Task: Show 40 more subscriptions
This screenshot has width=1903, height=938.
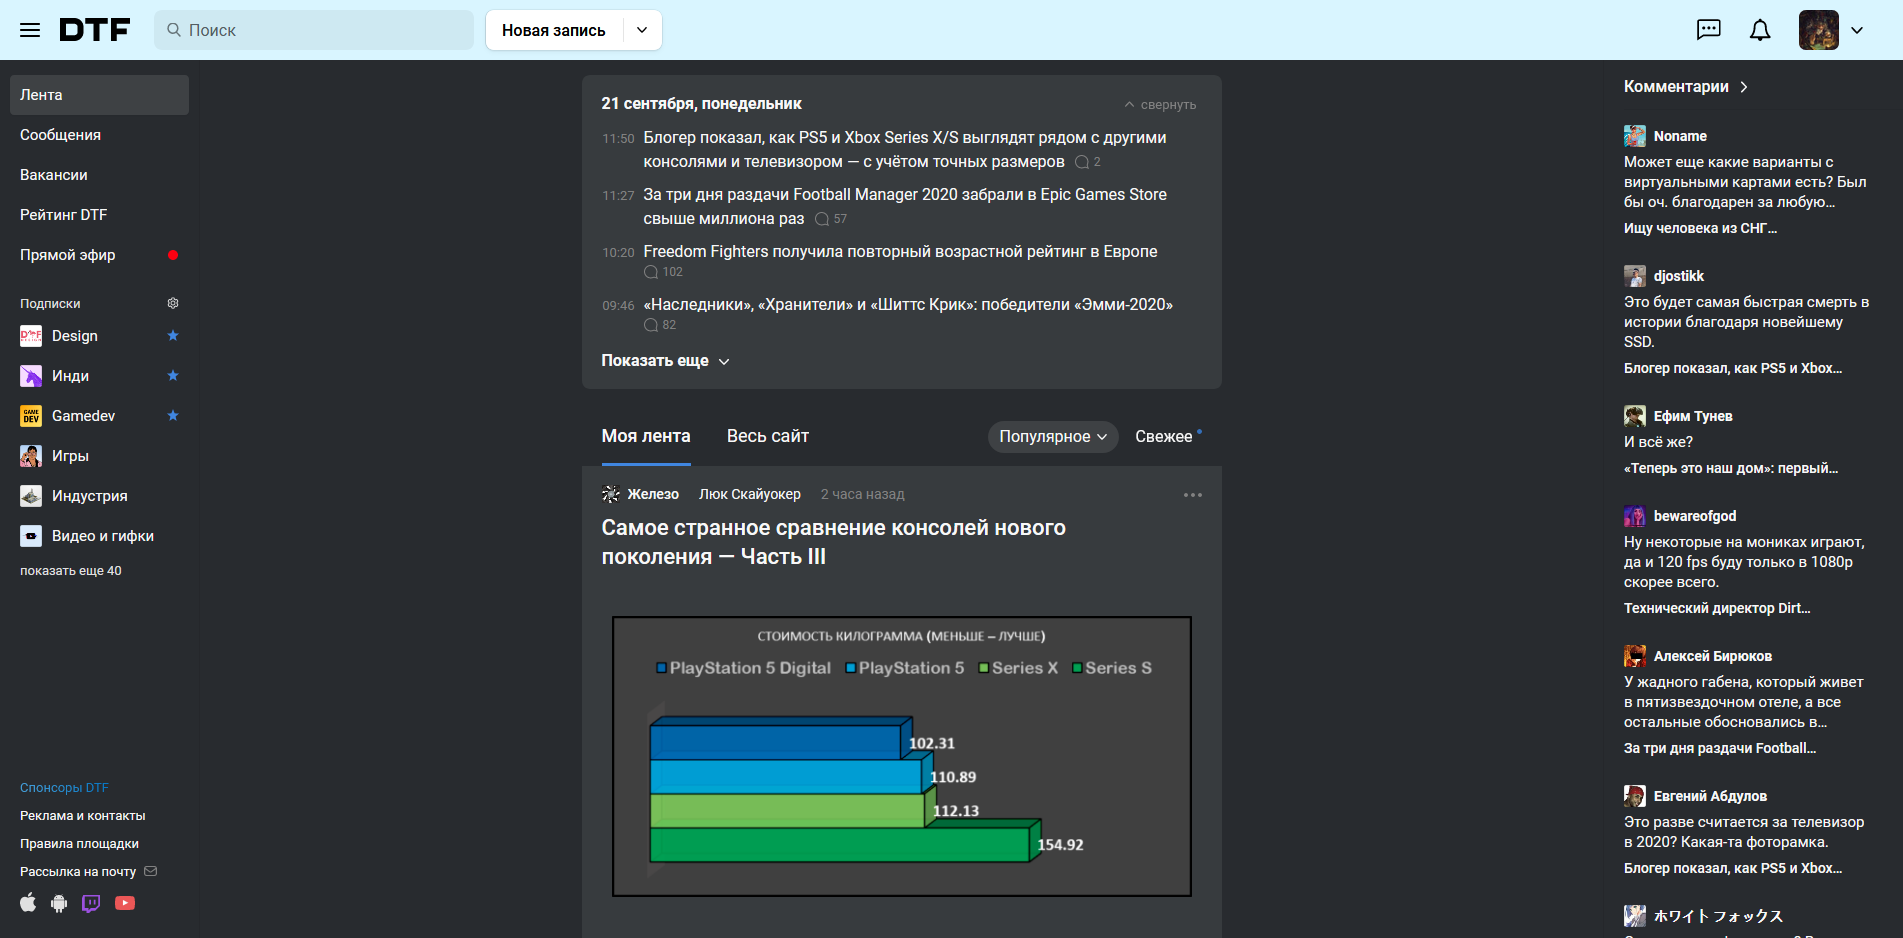Action: [71, 571]
